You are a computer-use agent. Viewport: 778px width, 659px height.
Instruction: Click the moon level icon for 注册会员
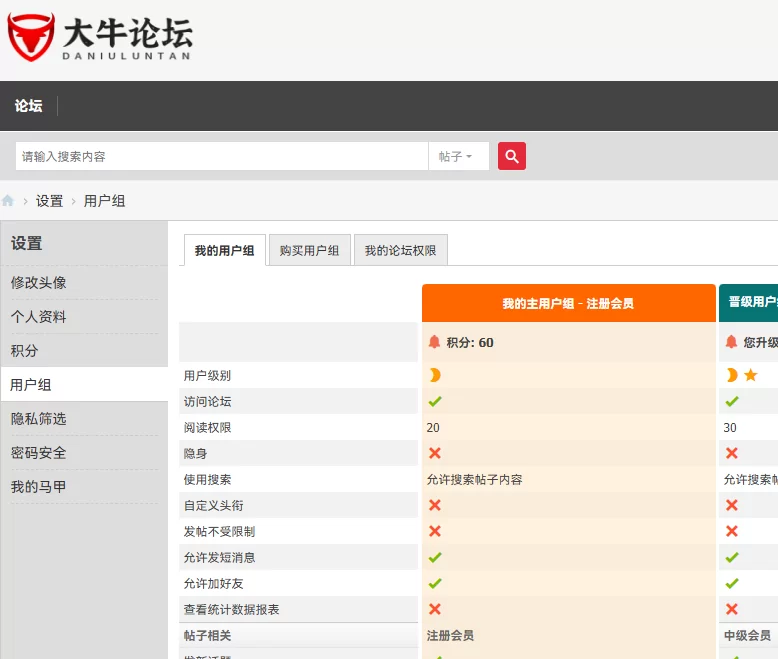[435, 375]
